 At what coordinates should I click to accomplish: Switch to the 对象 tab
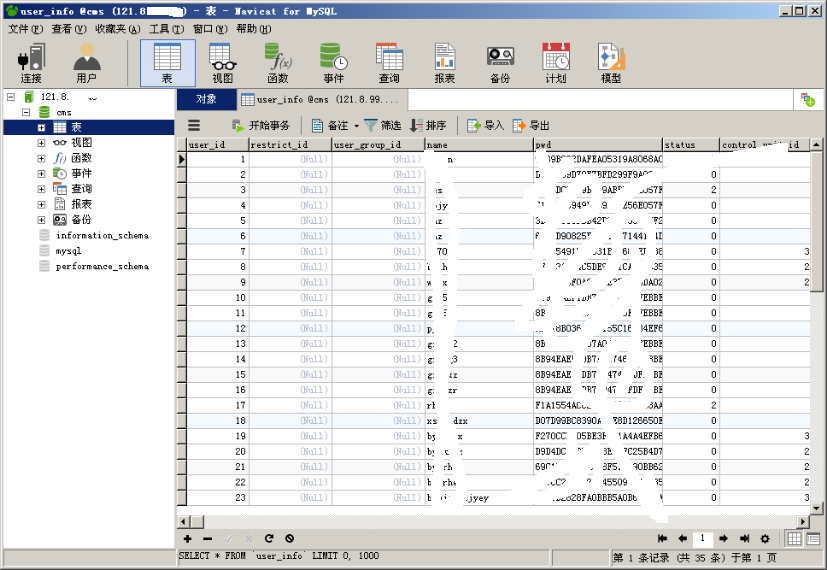pos(206,99)
